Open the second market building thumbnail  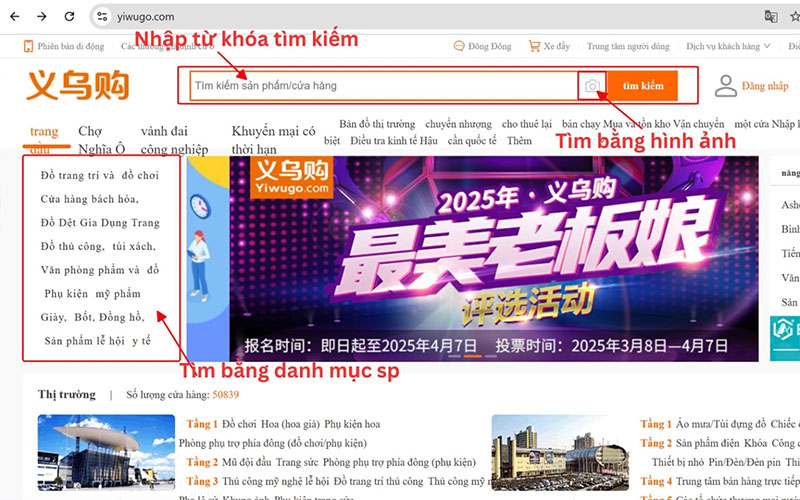click(560, 453)
